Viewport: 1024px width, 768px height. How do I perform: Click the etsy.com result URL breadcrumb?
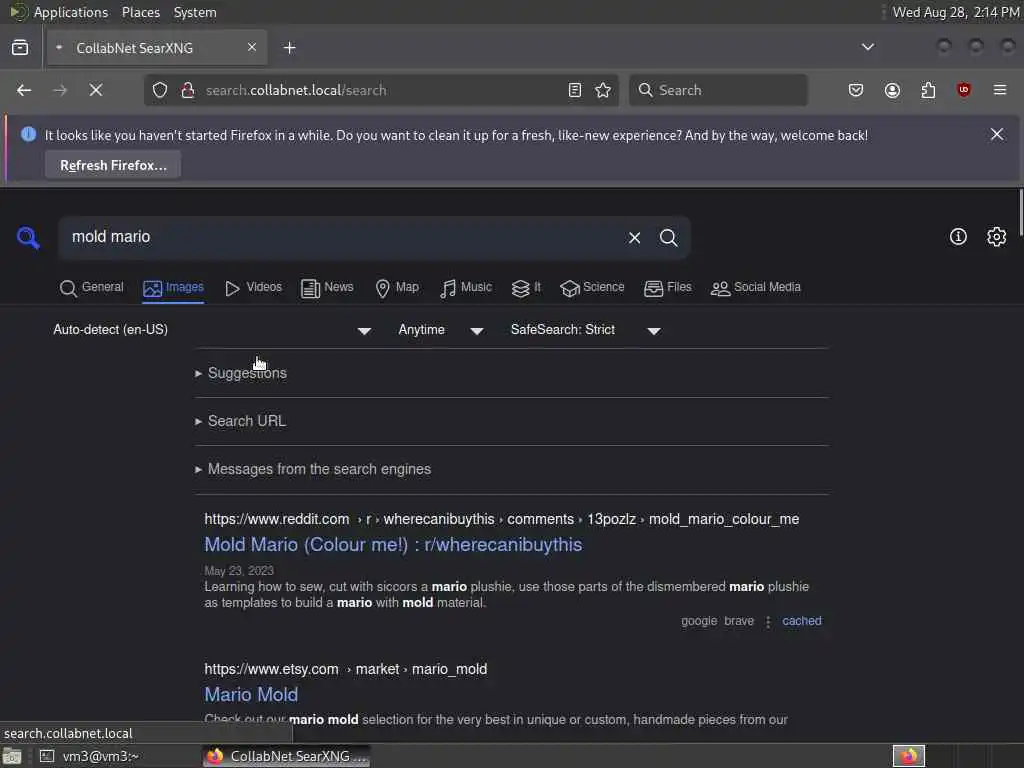click(345, 669)
